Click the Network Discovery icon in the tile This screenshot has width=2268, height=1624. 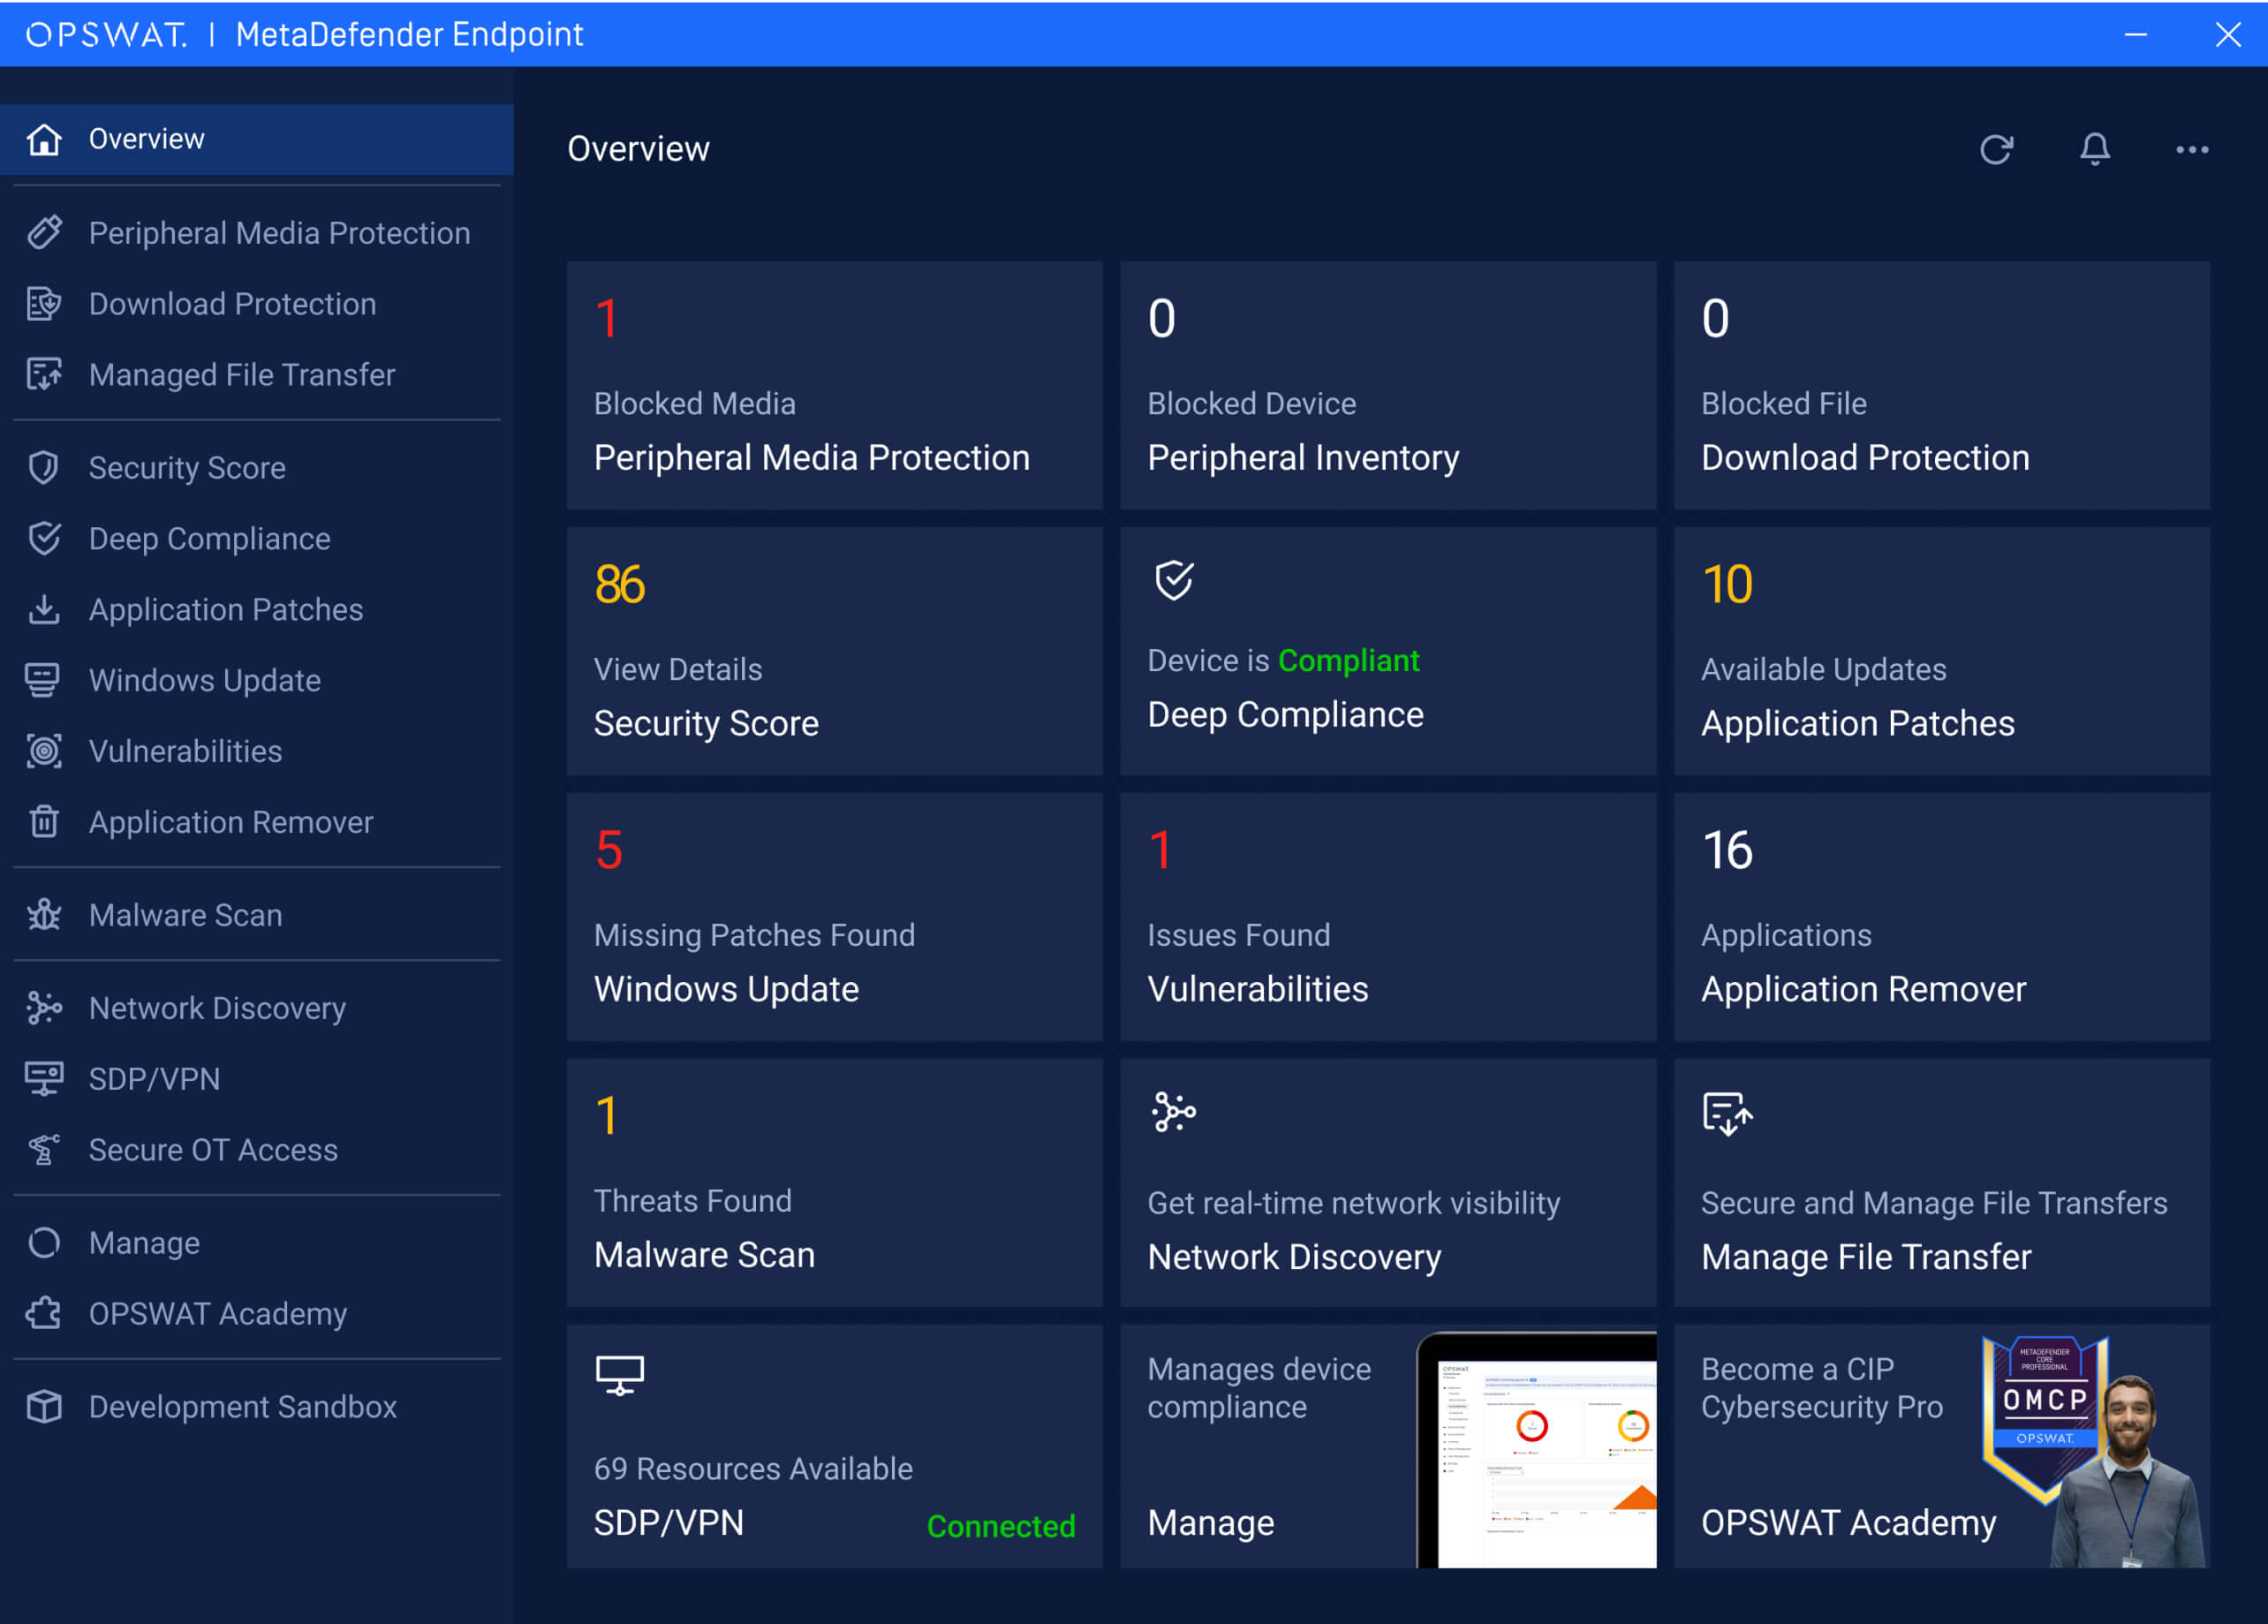(x=1173, y=1112)
